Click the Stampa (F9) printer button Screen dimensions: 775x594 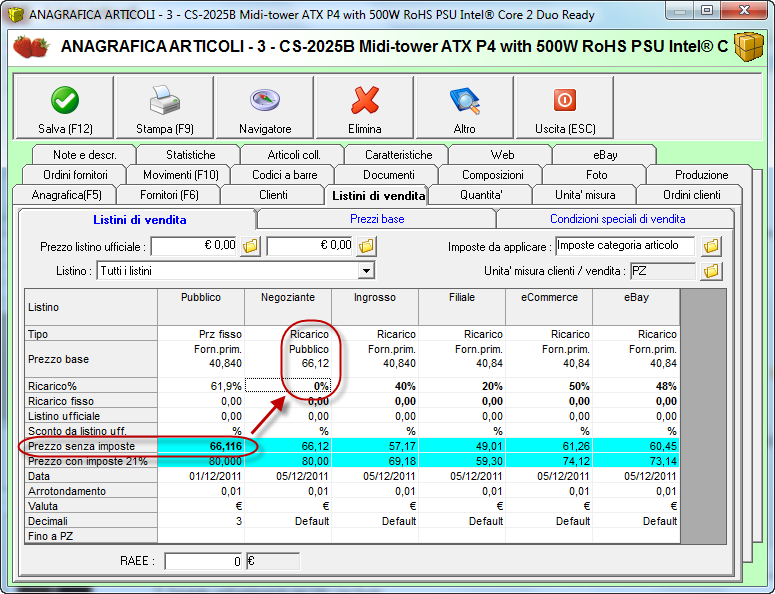165,108
